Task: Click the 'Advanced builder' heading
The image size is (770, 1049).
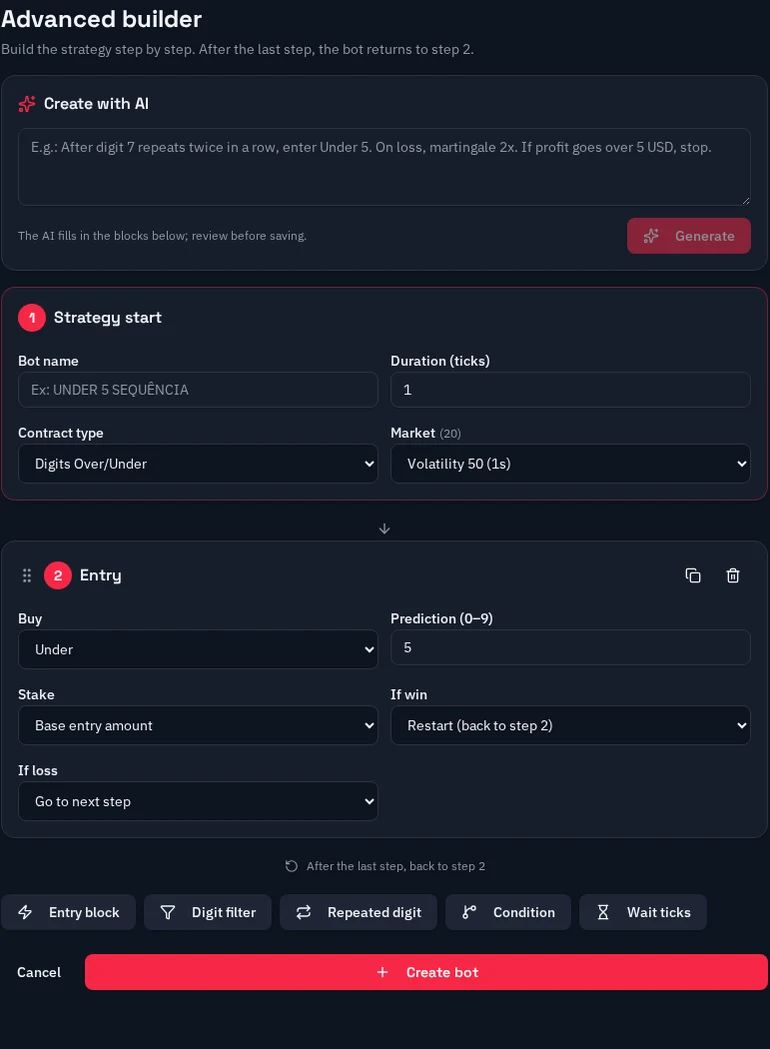Action: click(101, 19)
